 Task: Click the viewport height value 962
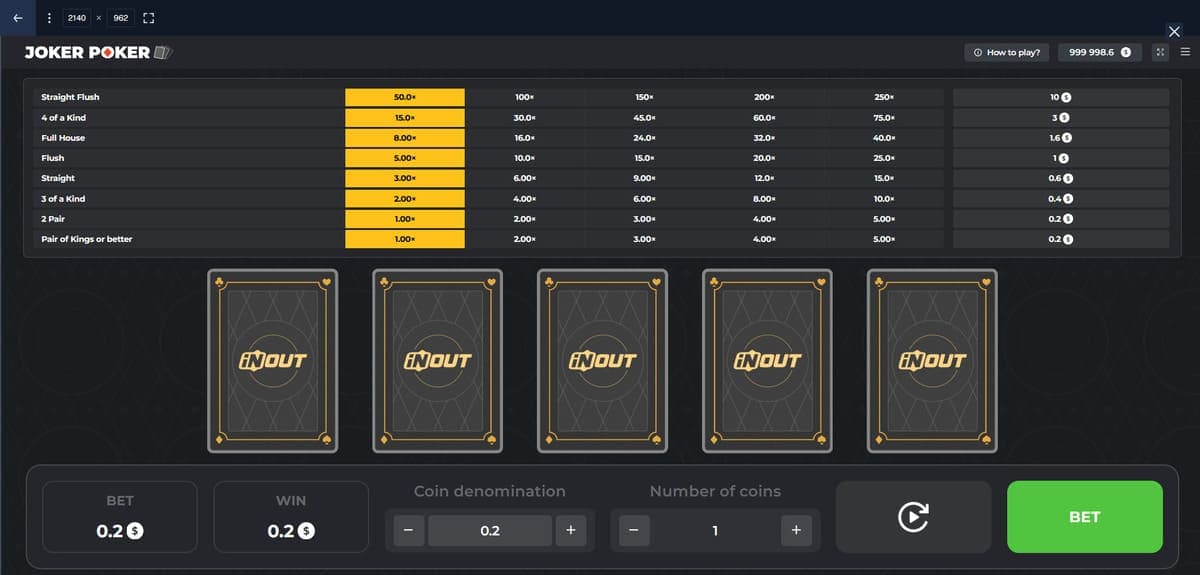[120, 18]
